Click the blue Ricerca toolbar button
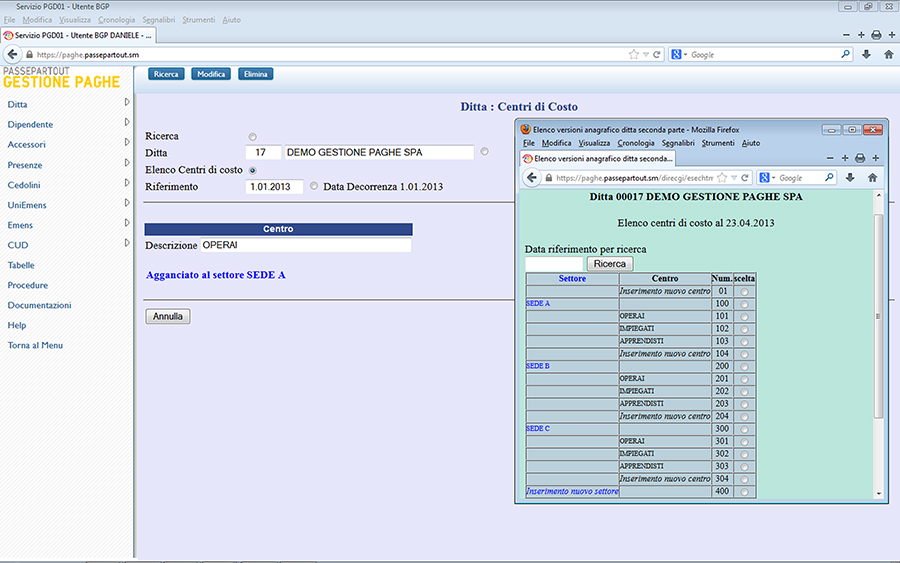The height and width of the screenshot is (563, 900). click(166, 74)
